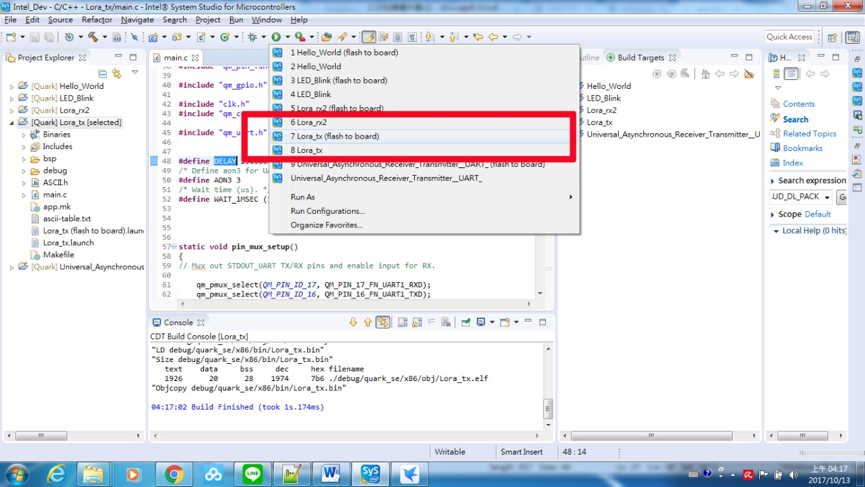Click the C/C++ perspective icon
This screenshot has width=865, height=487.
click(852, 37)
